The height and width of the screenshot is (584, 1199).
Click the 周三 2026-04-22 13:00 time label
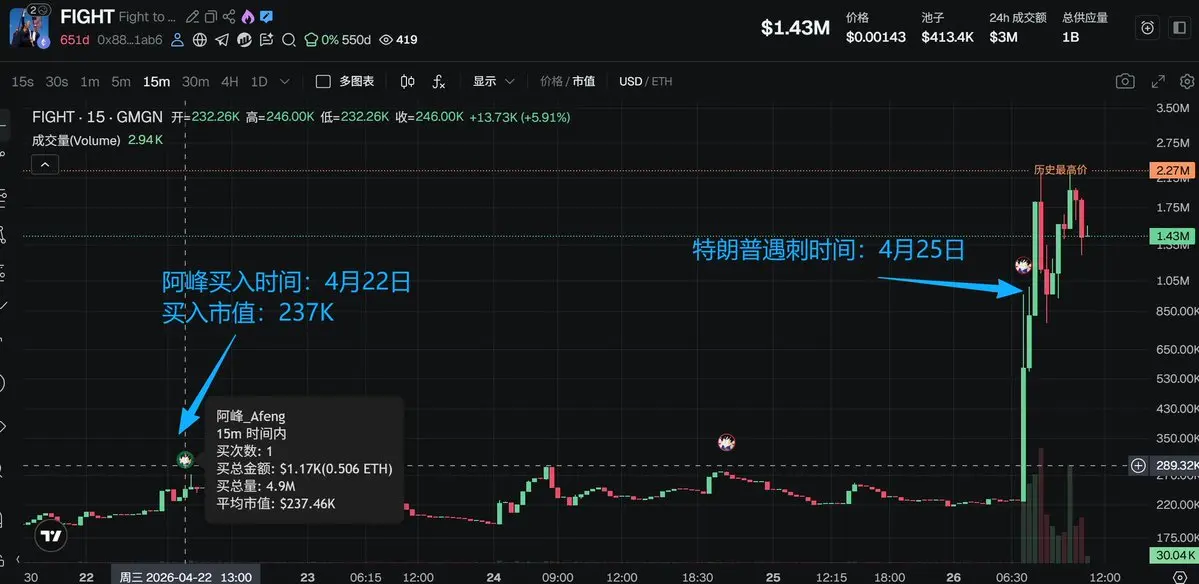[186, 577]
